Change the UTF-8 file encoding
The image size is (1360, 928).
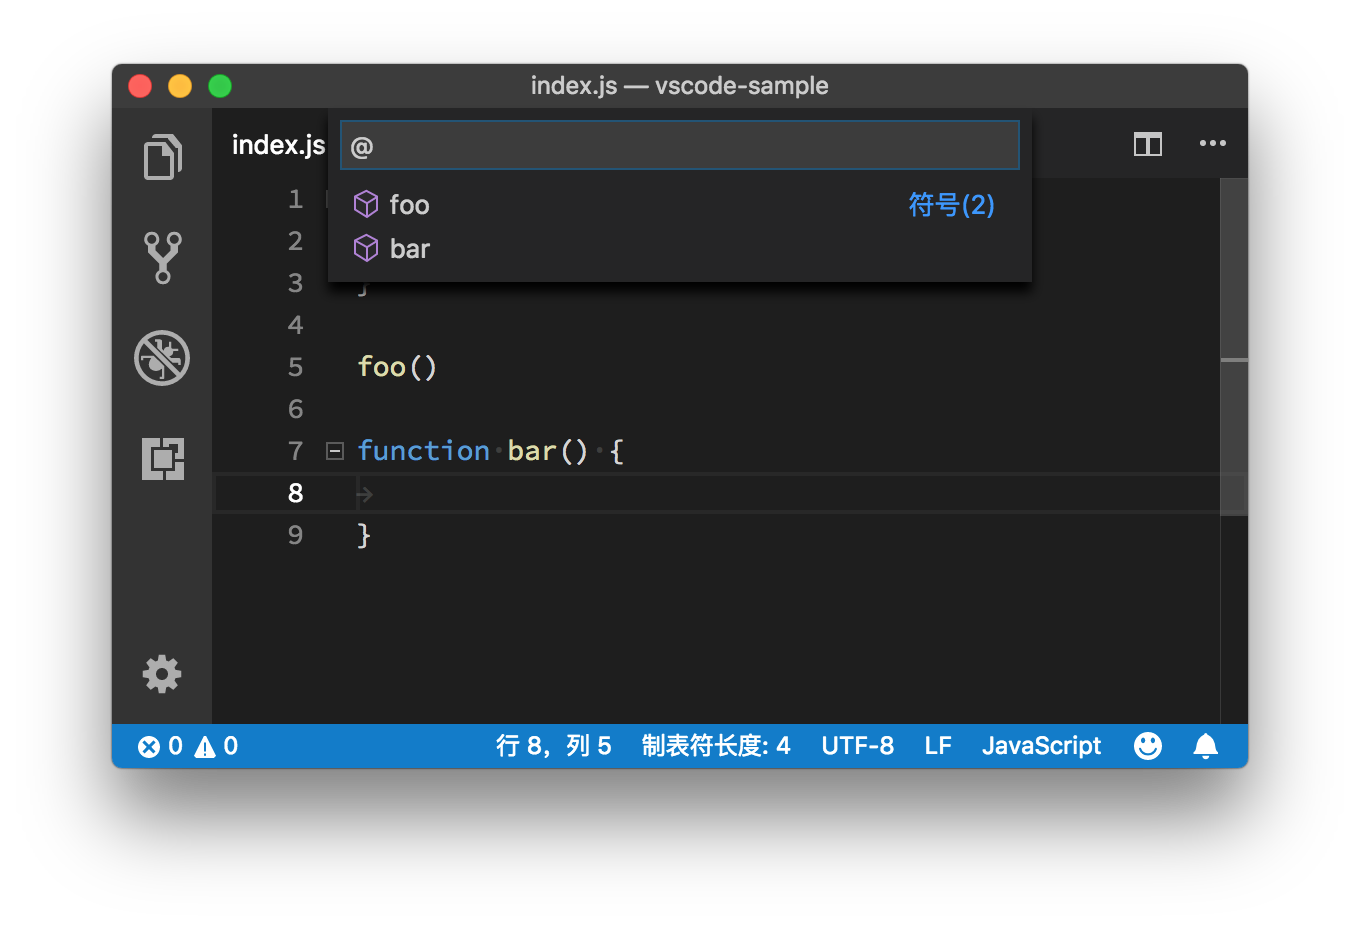click(x=857, y=746)
